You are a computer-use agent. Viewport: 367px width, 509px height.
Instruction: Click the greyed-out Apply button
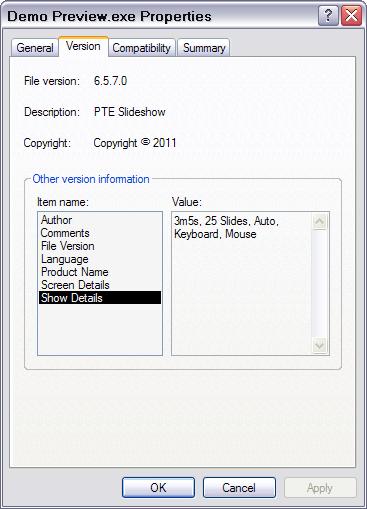320,488
